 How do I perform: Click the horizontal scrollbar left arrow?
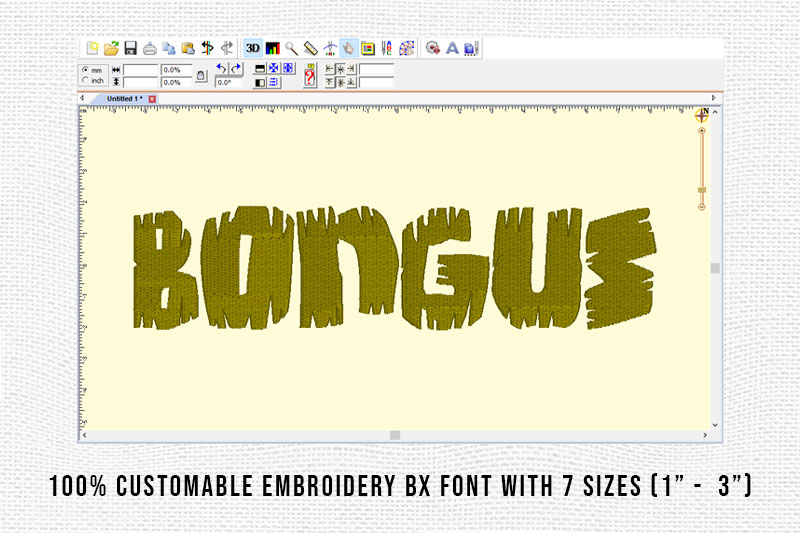85,435
